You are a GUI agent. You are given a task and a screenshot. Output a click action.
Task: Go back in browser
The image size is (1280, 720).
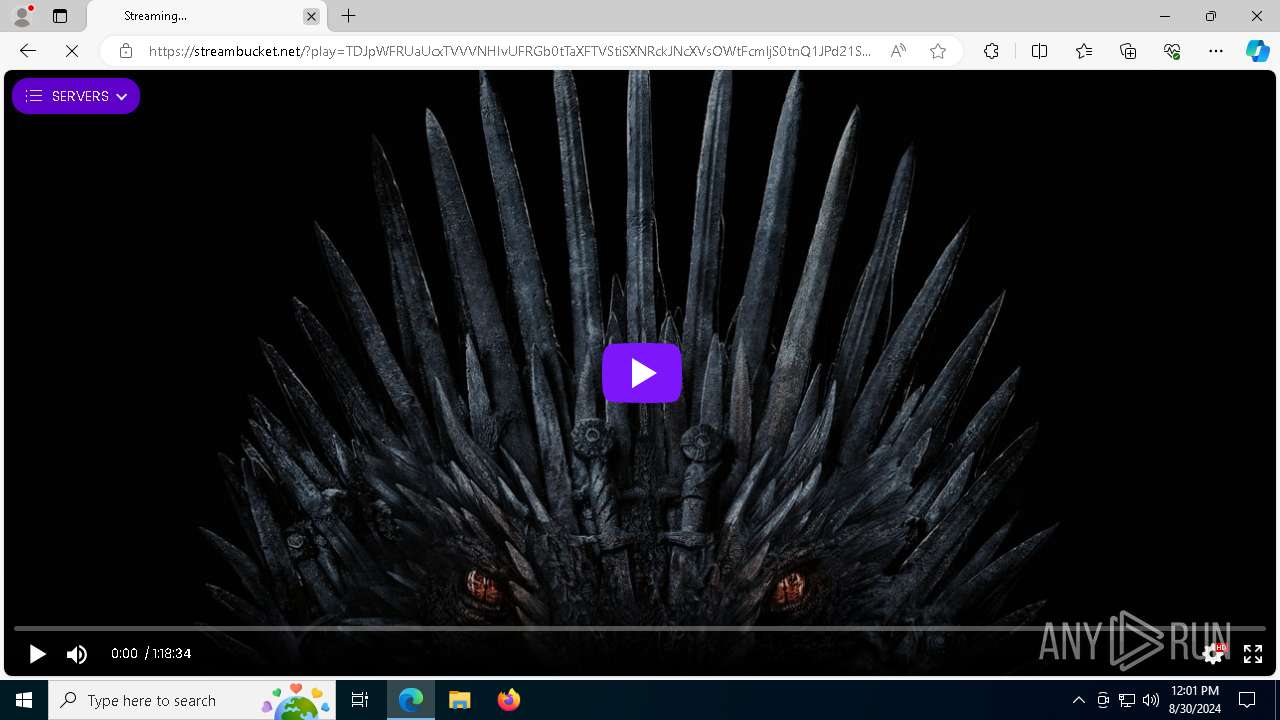point(28,51)
